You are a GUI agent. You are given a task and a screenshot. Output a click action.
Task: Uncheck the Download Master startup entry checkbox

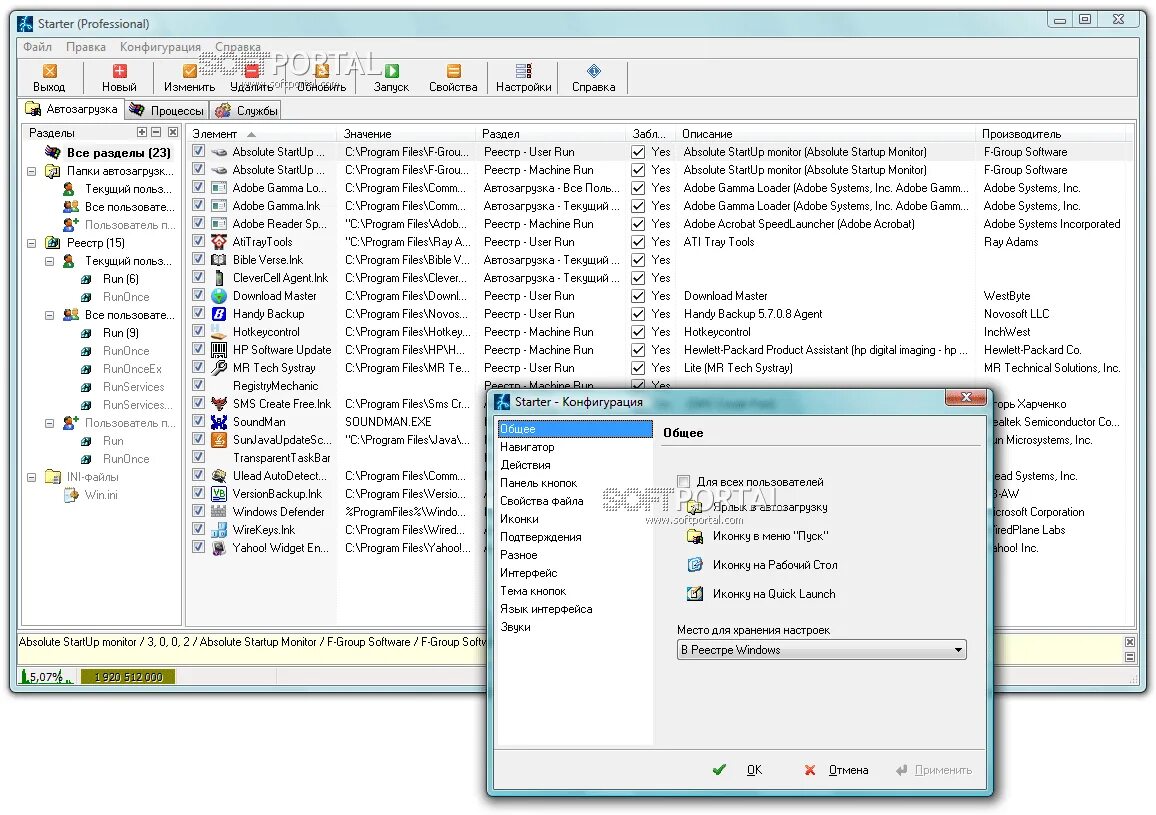pos(198,295)
